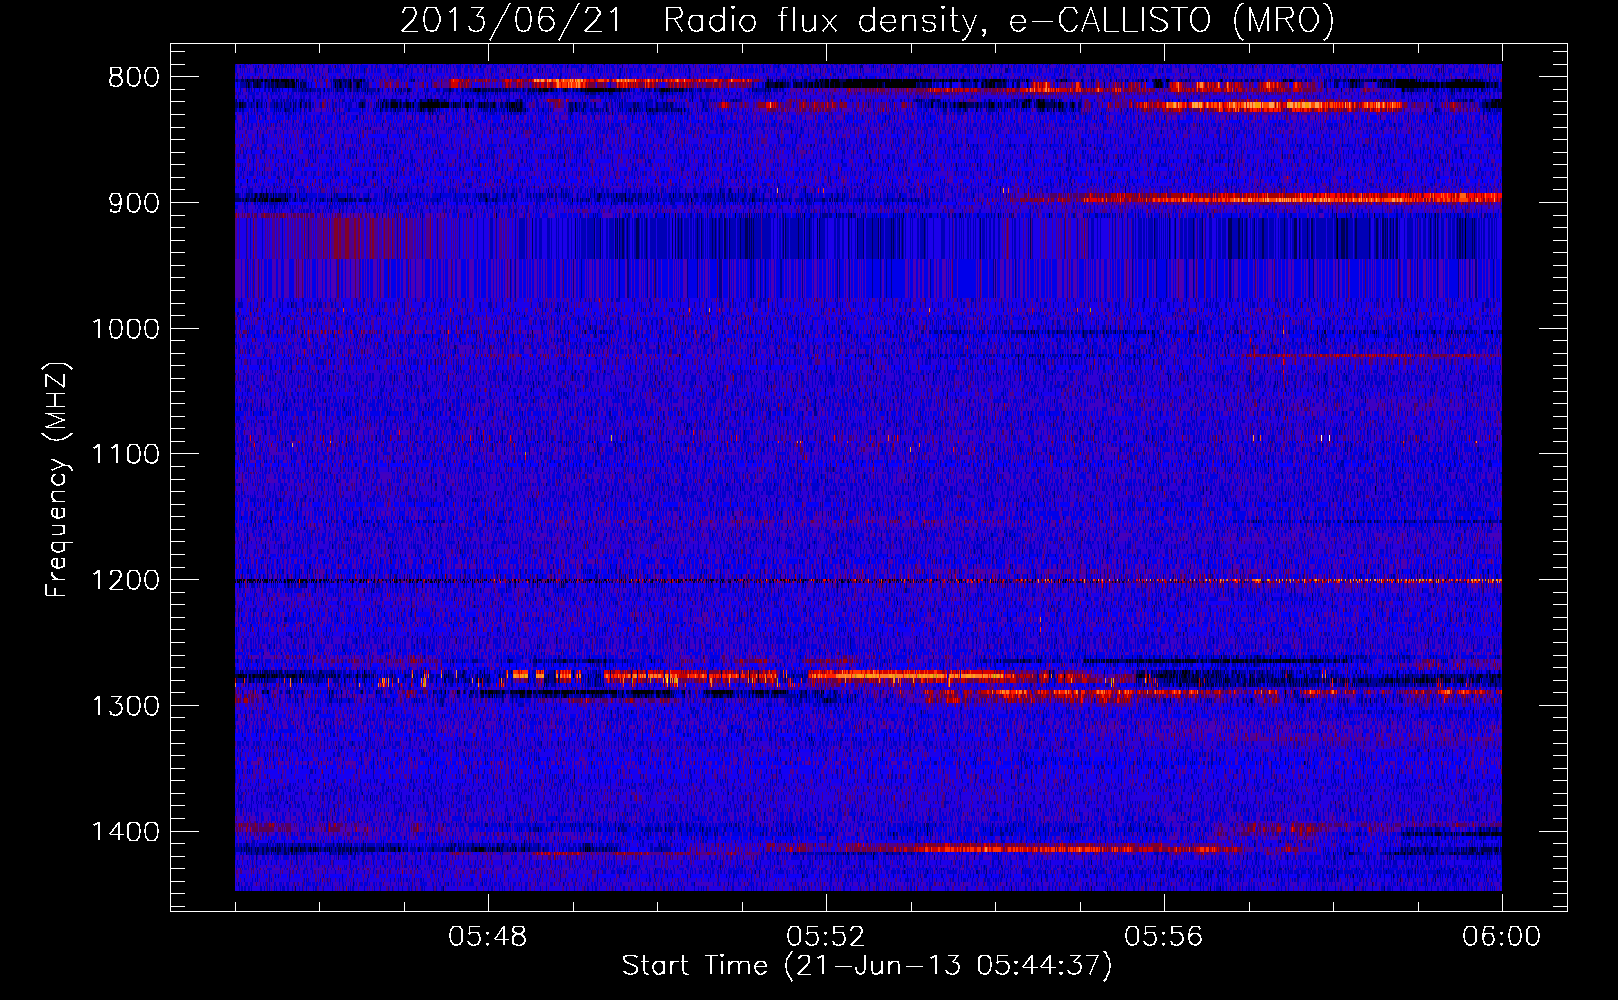Click the 05:48 time tick label

click(x=488, y=937)
